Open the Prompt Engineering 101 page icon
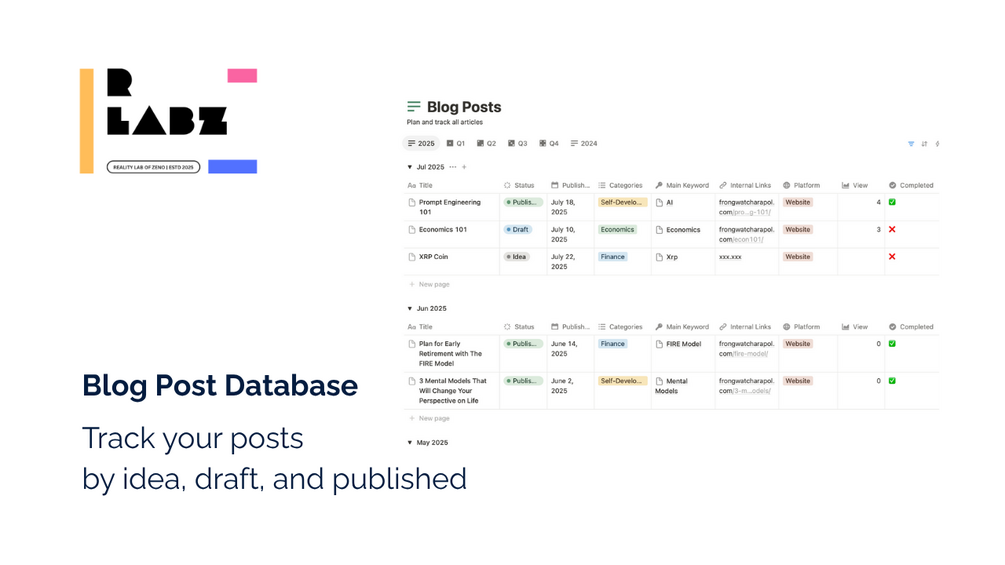This screenshot has width=1005, height=565. click(x=412, y=202)
